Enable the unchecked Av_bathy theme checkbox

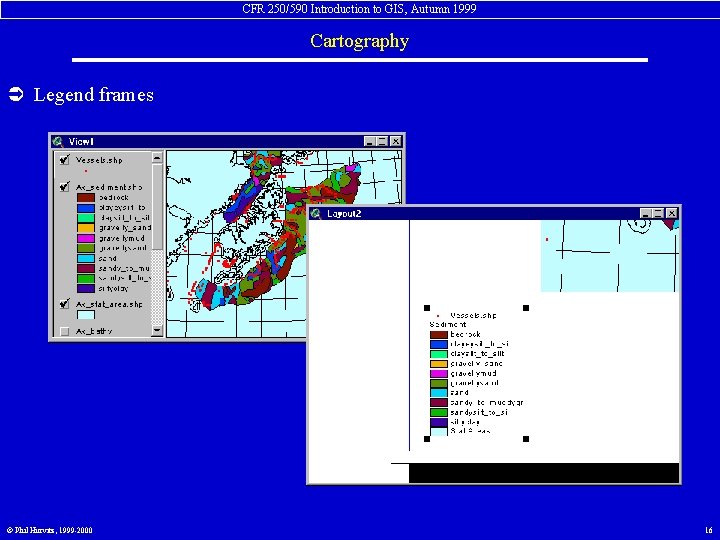click(64, 331)
